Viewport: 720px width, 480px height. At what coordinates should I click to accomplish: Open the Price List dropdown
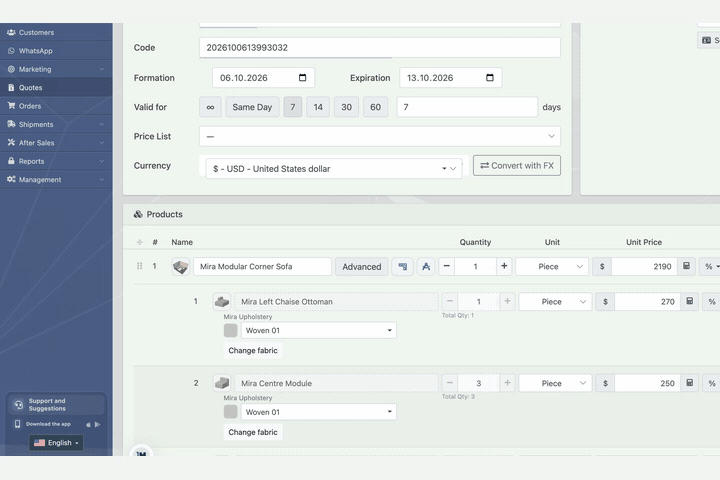tap(380, 136)
